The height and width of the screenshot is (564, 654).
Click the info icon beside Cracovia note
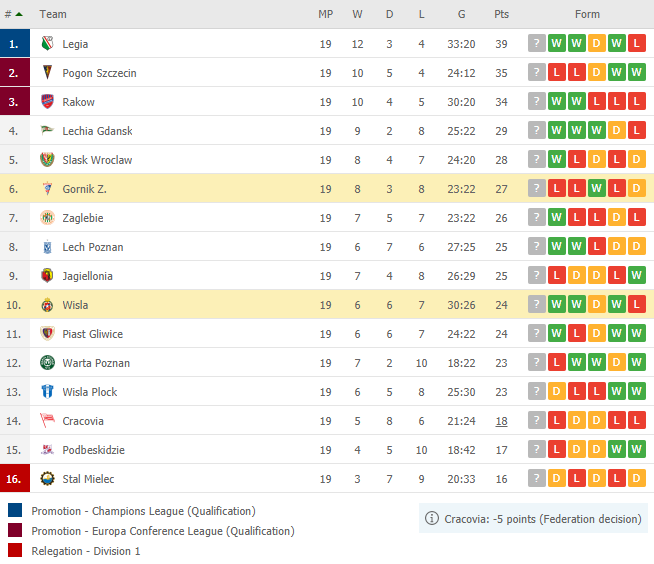(432, 519)
